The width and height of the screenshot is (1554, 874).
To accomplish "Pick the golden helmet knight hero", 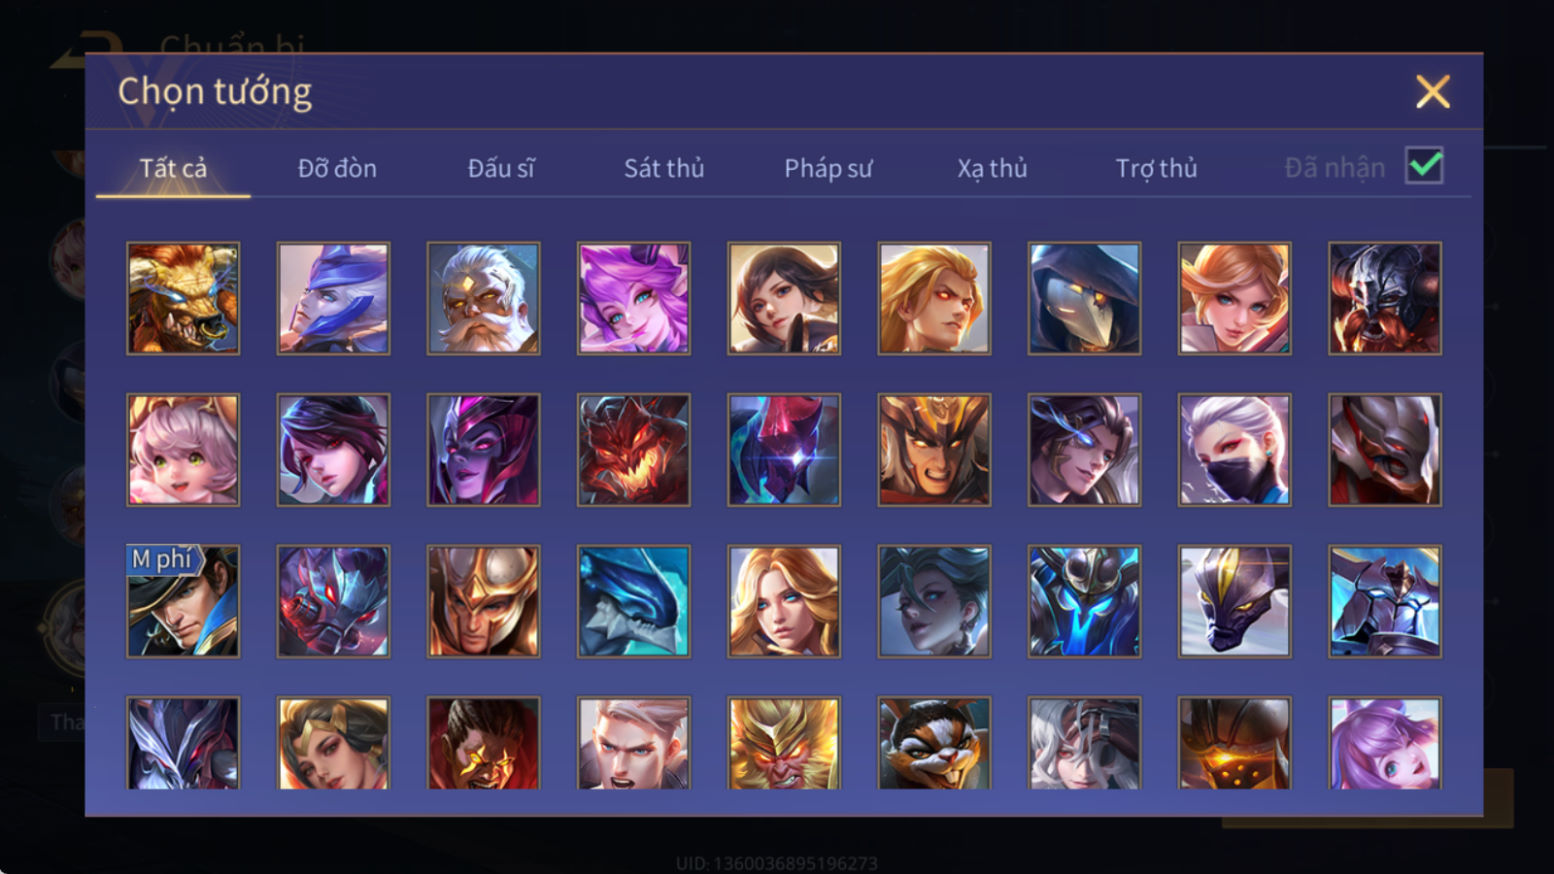I will [x=483, y=601].
